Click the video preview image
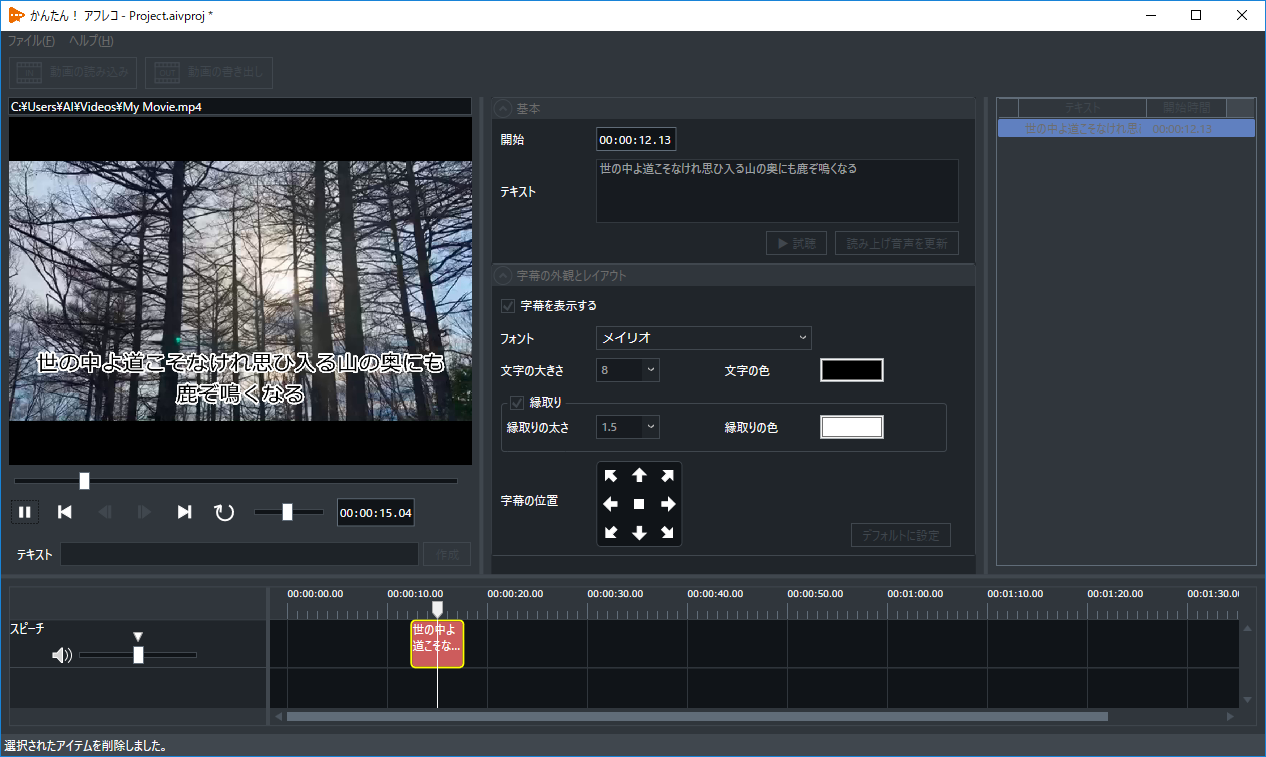1266x757 pixels. click(x=240, y=291)
